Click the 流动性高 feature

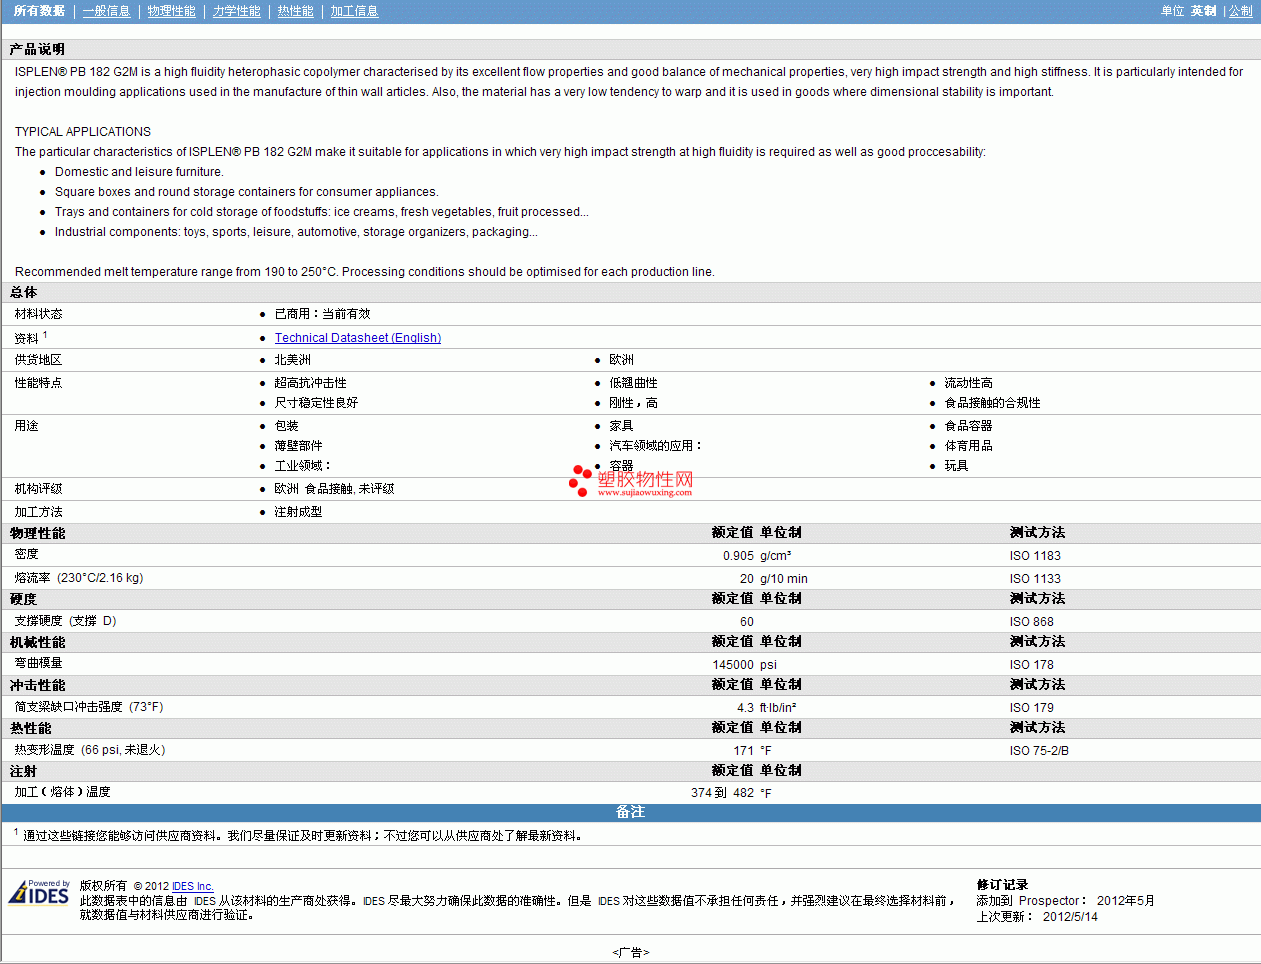point(968,383)
